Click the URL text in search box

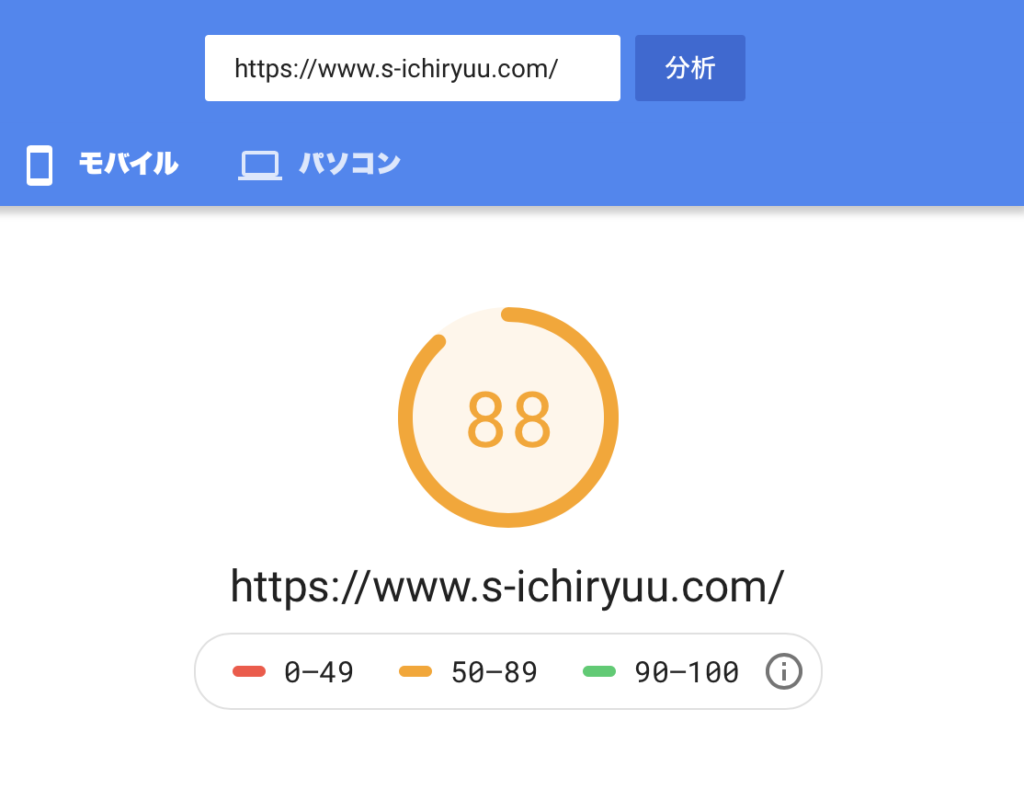tap(396, 69)
